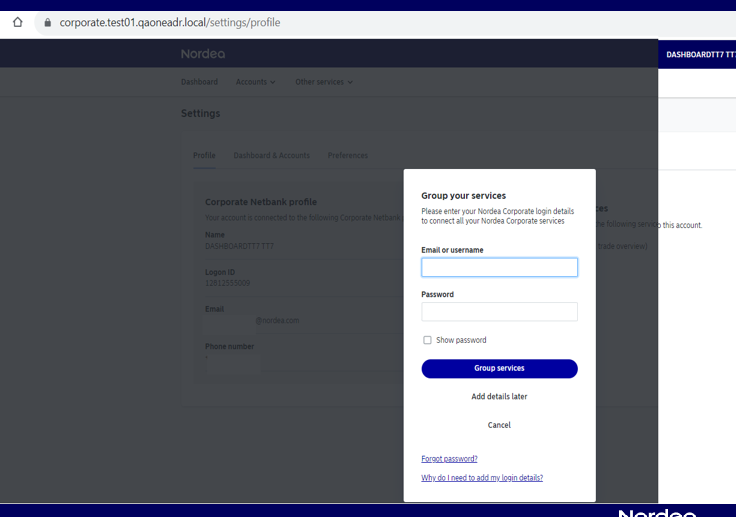Click the Nordea logo in header

pyautogui.click(x=203, y=54)
